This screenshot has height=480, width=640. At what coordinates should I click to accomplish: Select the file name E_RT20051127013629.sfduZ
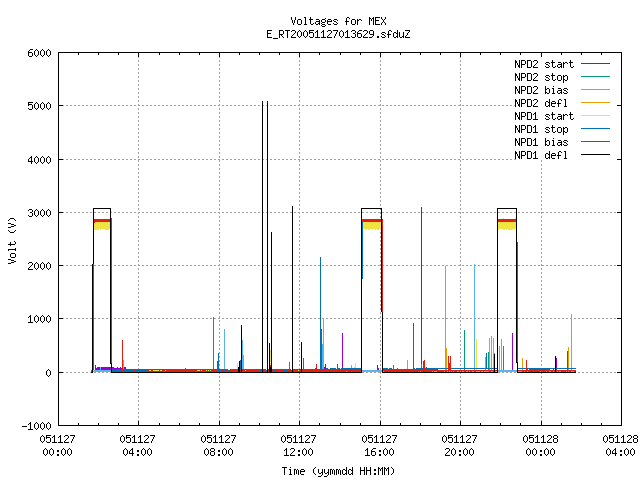(338, 34)
